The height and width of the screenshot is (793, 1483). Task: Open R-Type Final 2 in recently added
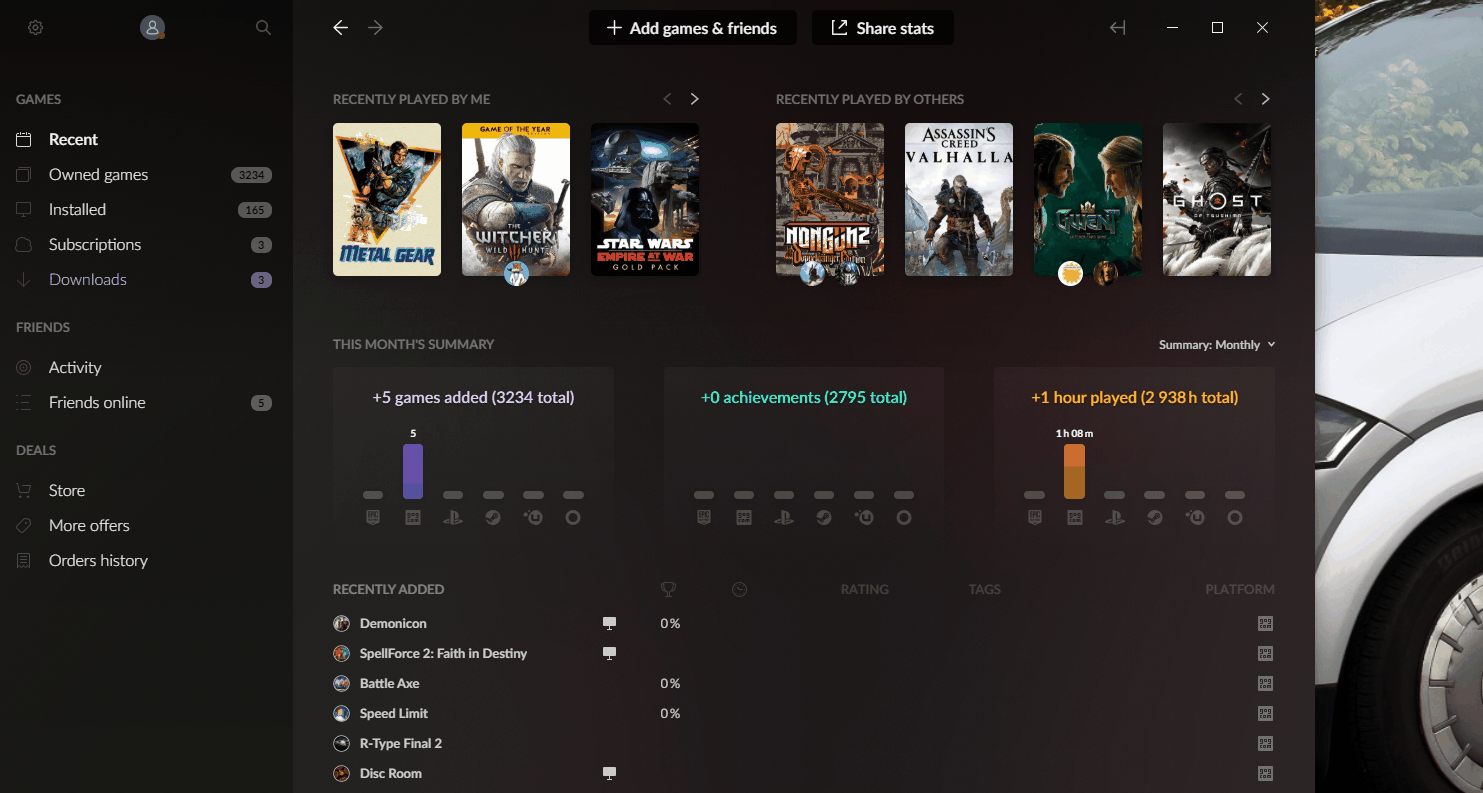(x=401, y=743)
